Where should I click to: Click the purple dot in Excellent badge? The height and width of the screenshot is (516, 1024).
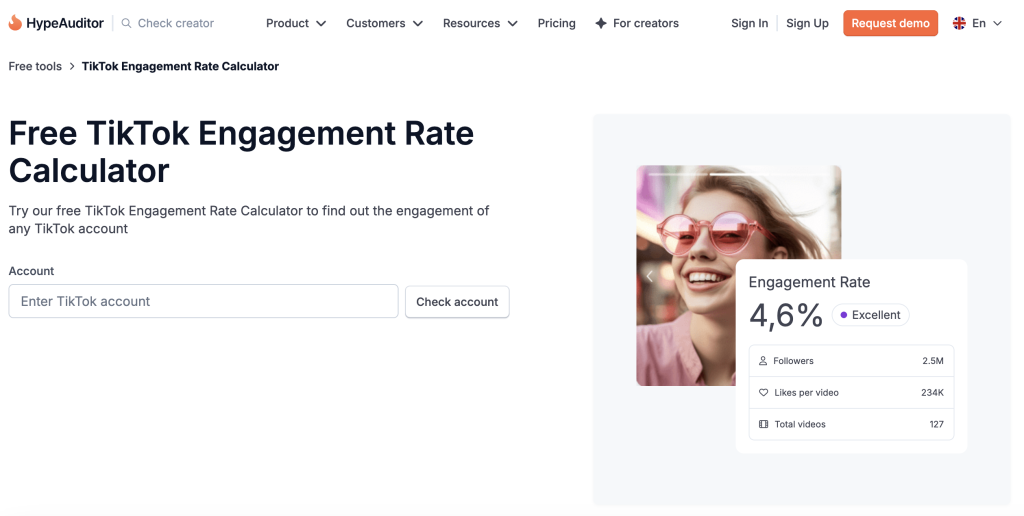pos(843,315)
